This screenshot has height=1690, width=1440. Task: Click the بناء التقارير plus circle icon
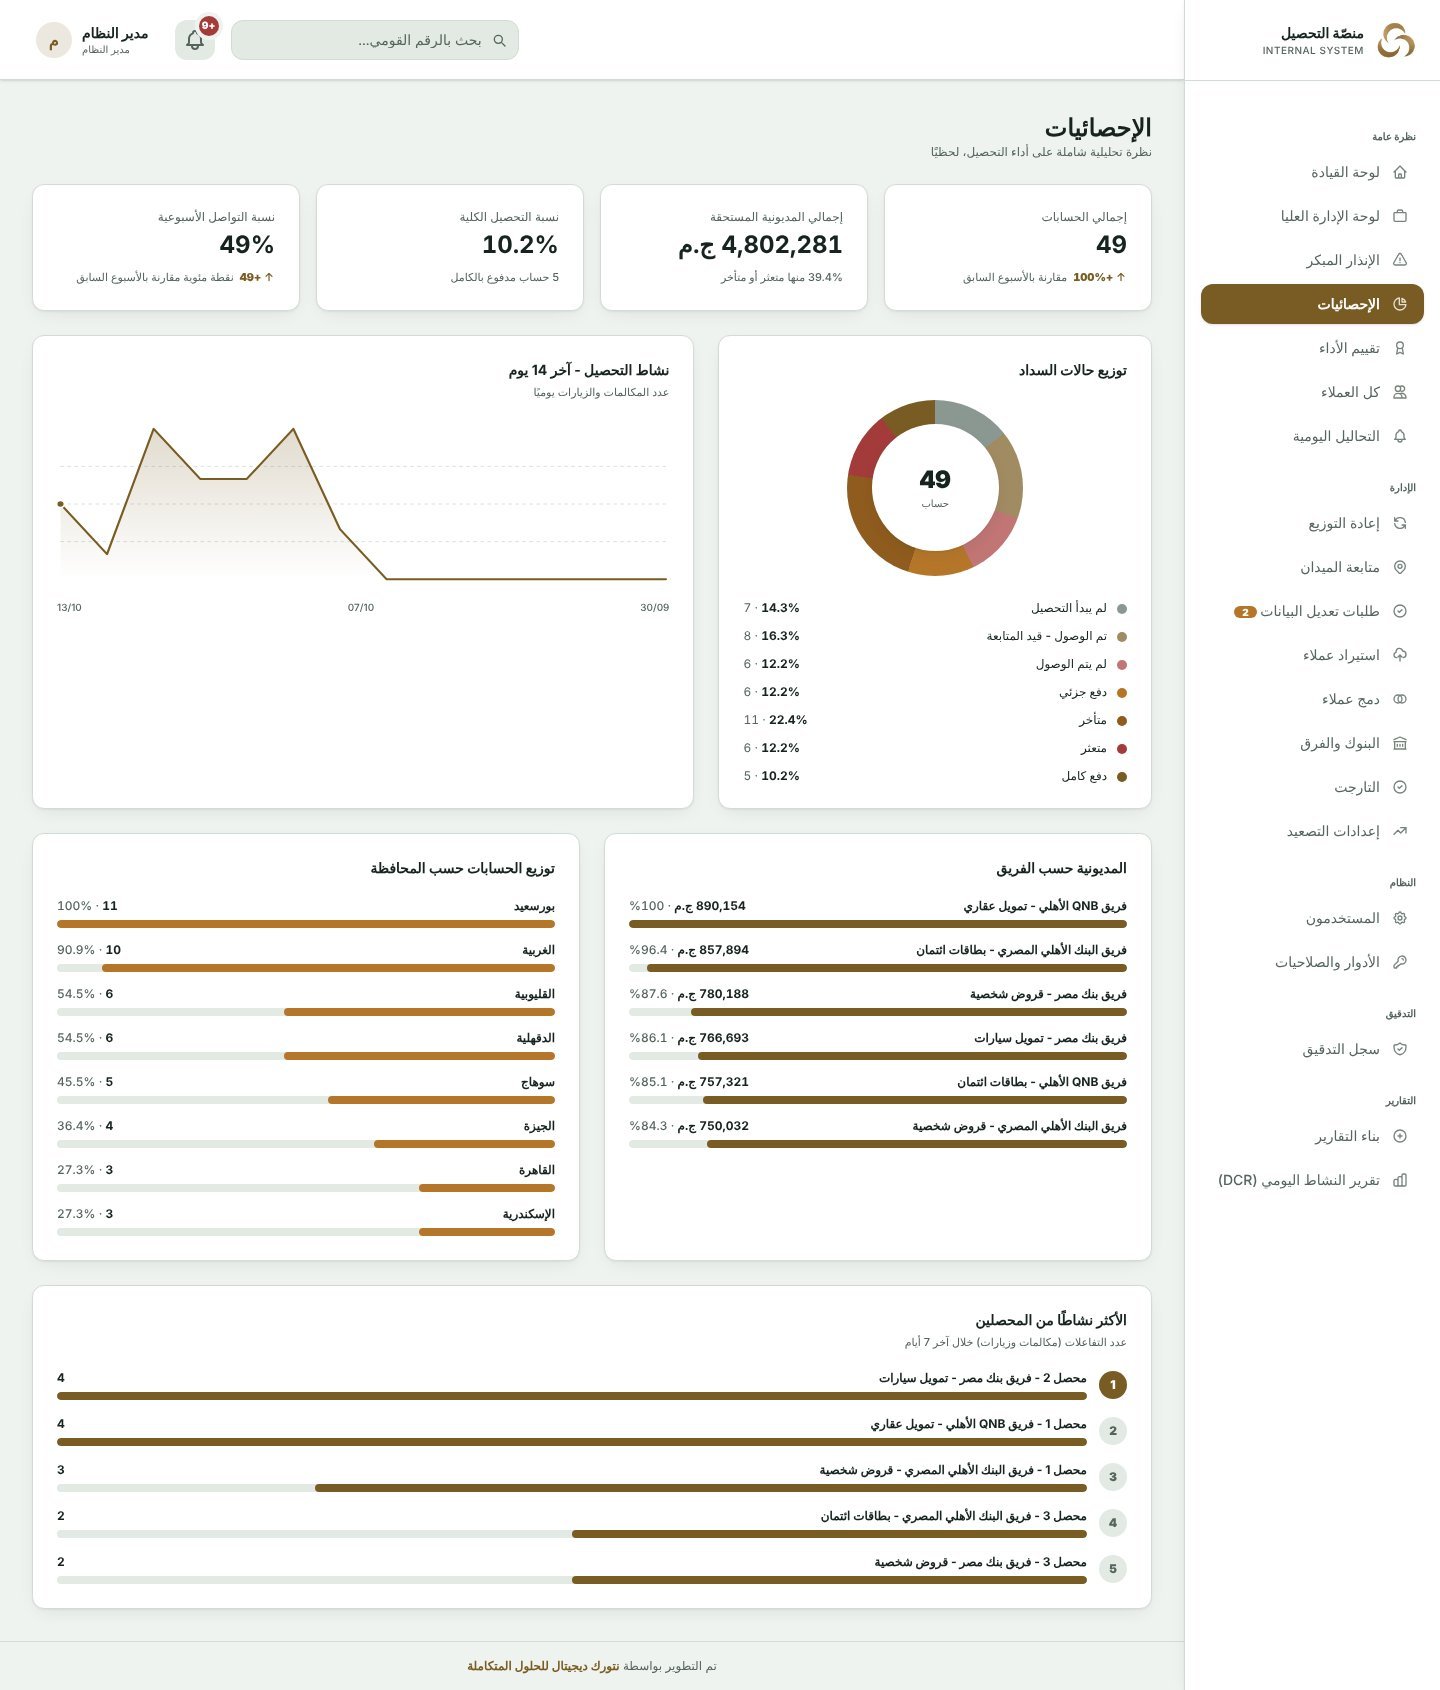click(x=1400, y=1136)
